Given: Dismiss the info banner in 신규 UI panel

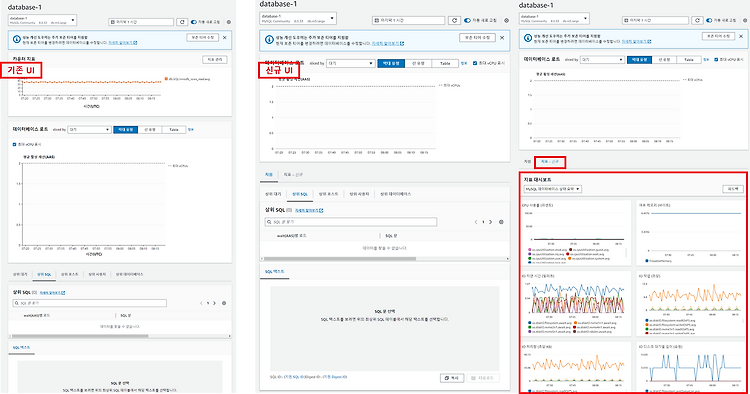Looking at the screenshot, I should pyautogui.click(x=502, y=37).
